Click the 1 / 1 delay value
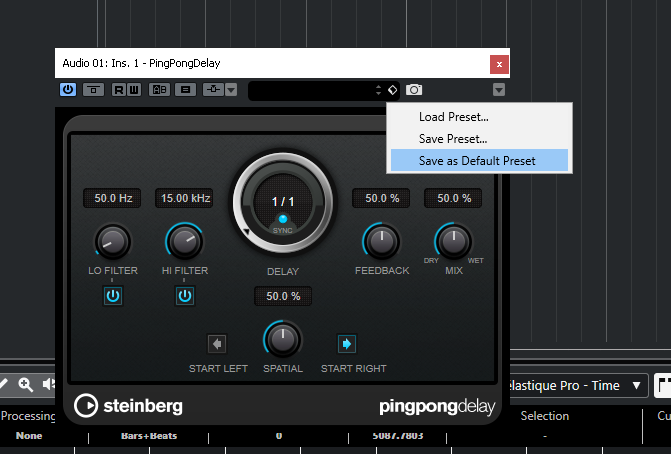The image size is (671, 454). (283, 202)
